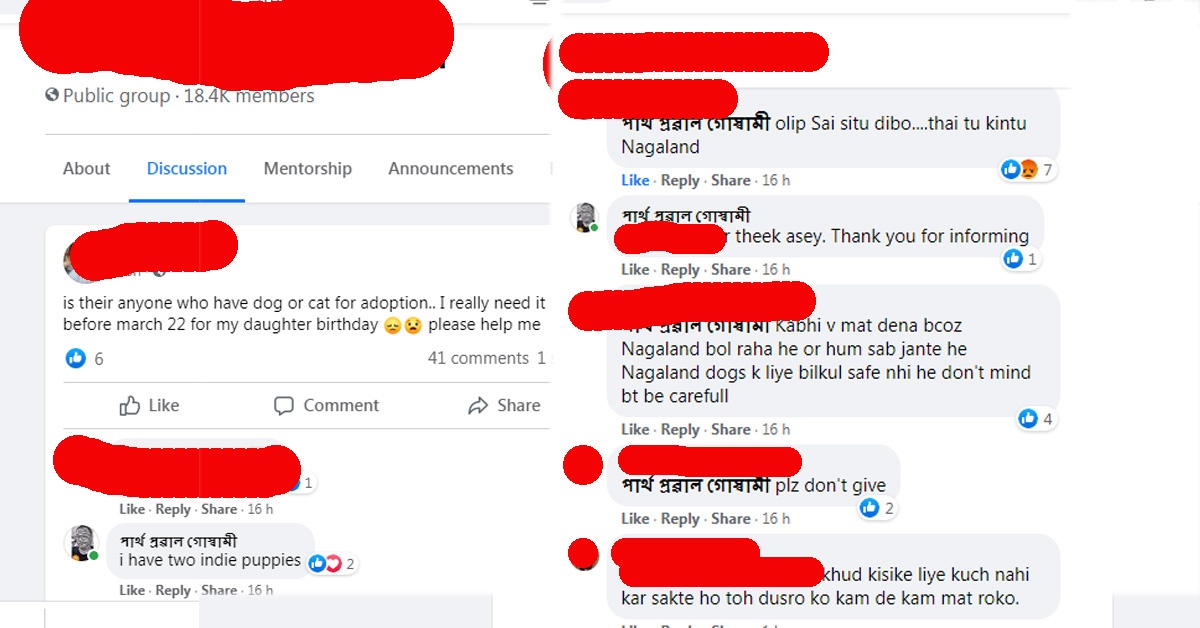Click reaction icons on indie puppies comment
Viewport: 1200px width, 628px height.
click(x=325, y=563)
